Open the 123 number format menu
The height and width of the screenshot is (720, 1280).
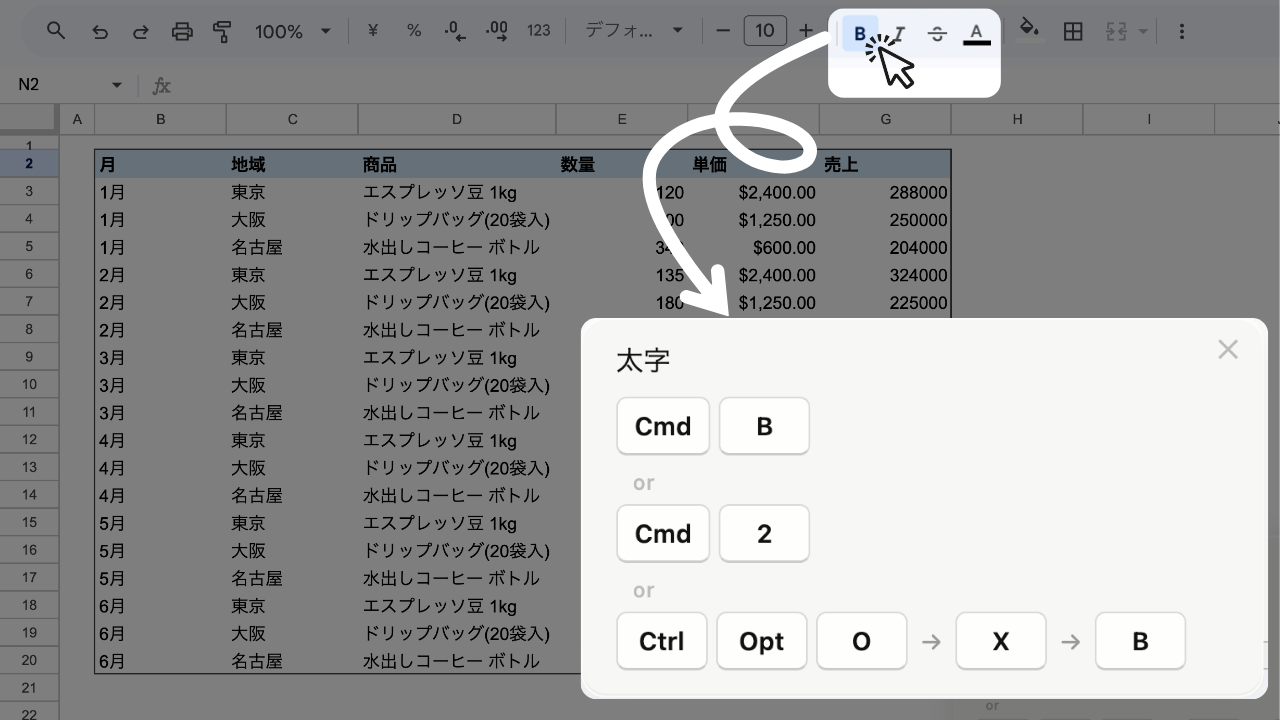[539, 31]
